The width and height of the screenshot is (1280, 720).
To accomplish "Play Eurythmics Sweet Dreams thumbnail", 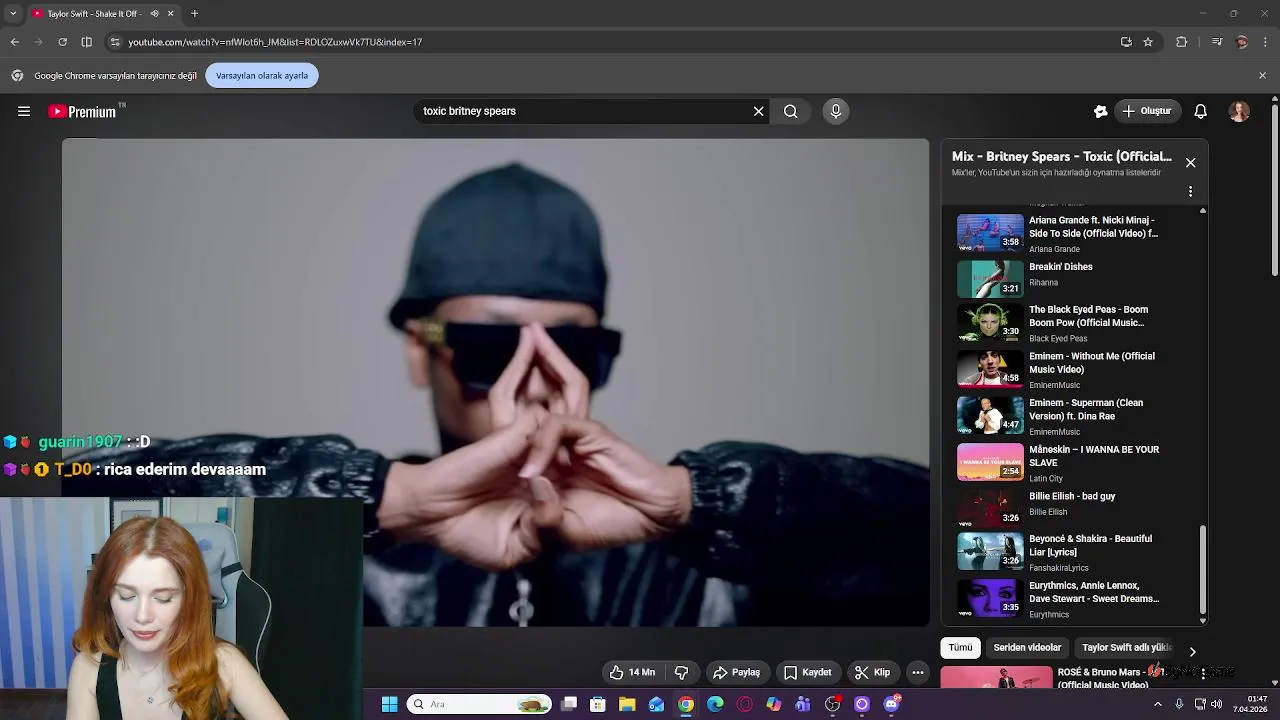I will point(990,598).
